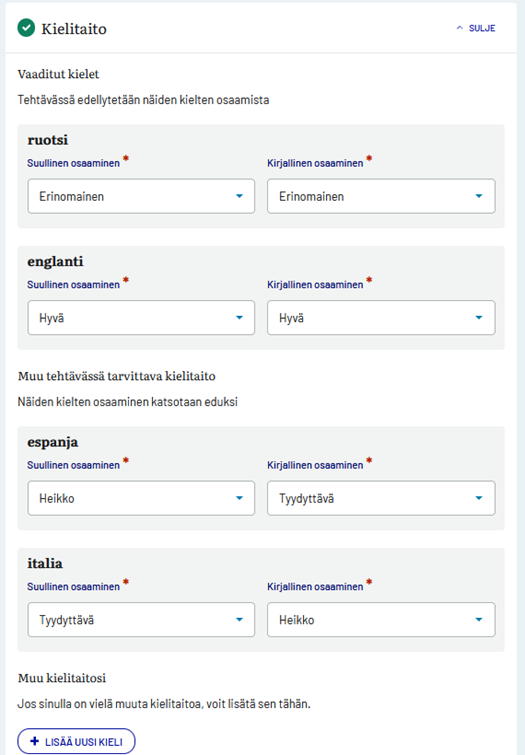Open the englanti Kirjallinen dropdown showing Hyvä
This screenshot has width=525, height=755.
click(x=381, y=317)
